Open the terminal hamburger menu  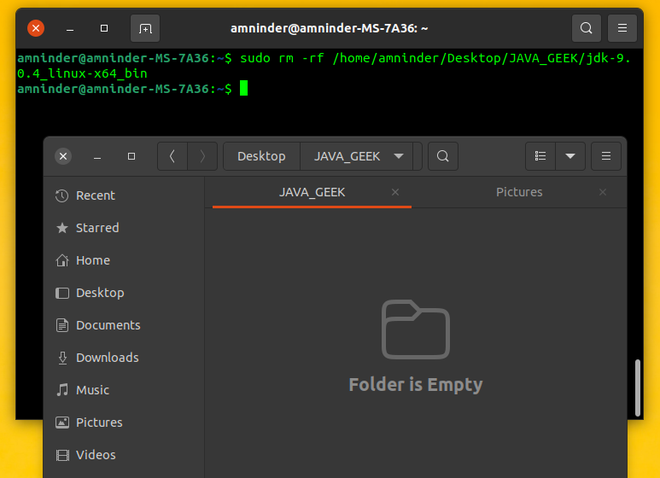(x=623, y=28)
